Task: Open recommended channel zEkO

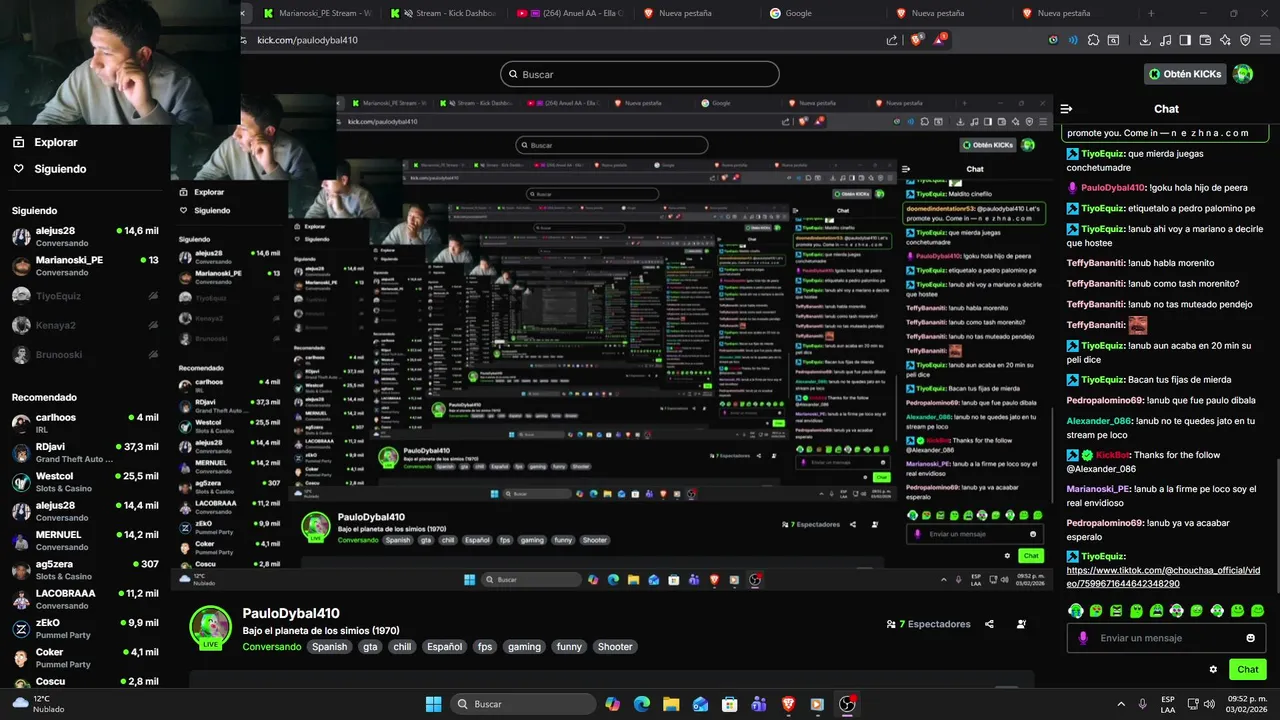Action: 84,629
